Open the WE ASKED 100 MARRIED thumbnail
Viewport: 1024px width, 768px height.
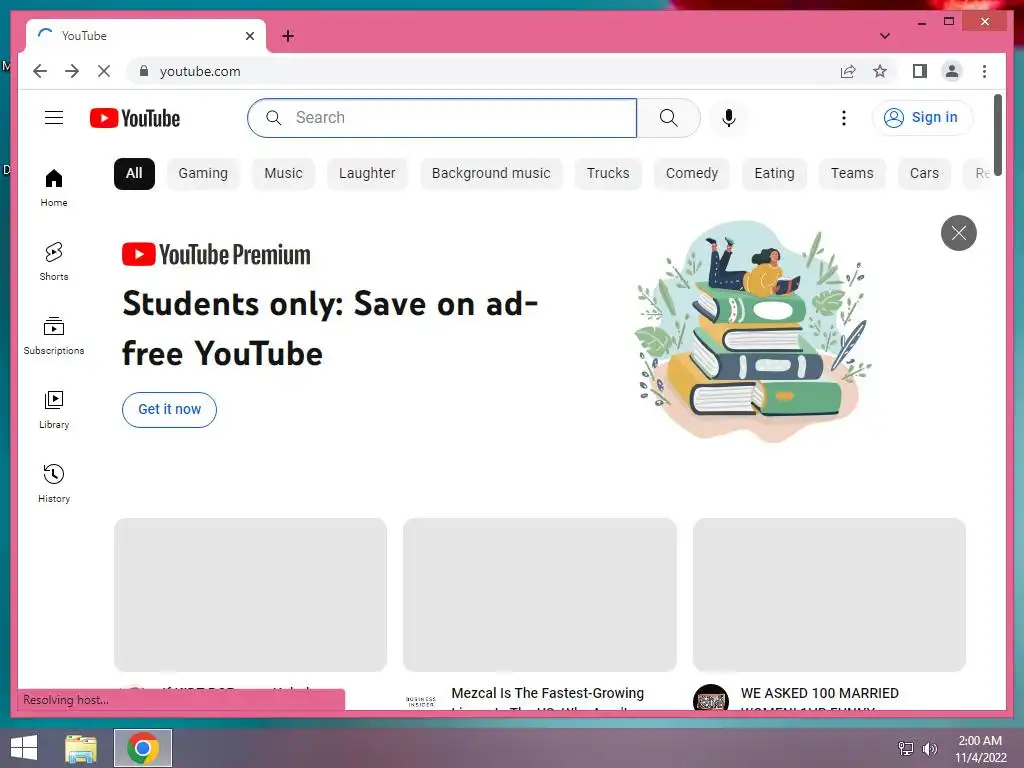829,594
